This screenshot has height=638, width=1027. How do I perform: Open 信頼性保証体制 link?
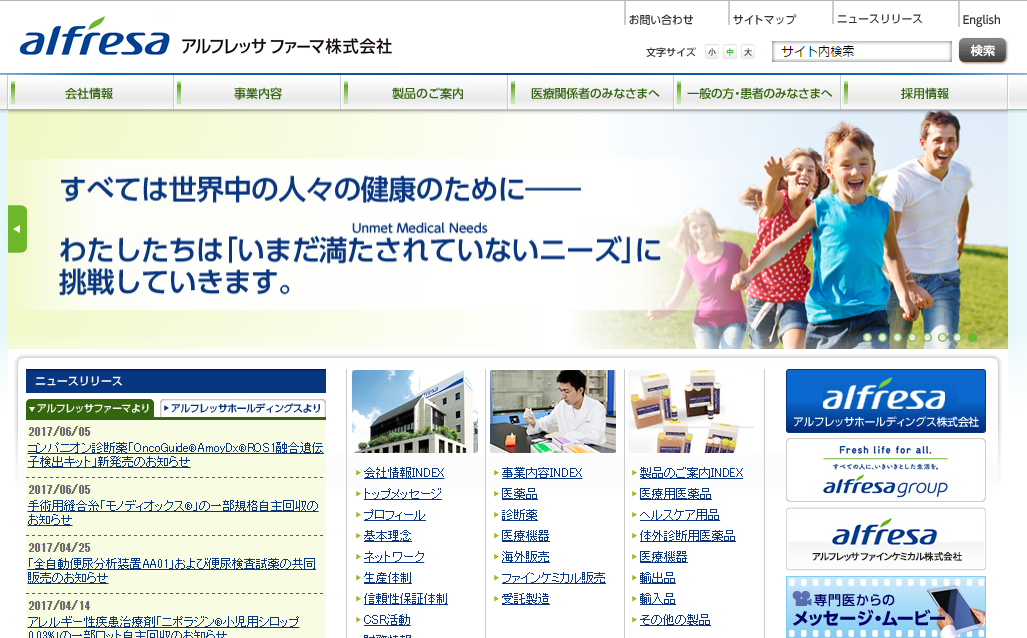pyautogui.click(x=405, y=599)
